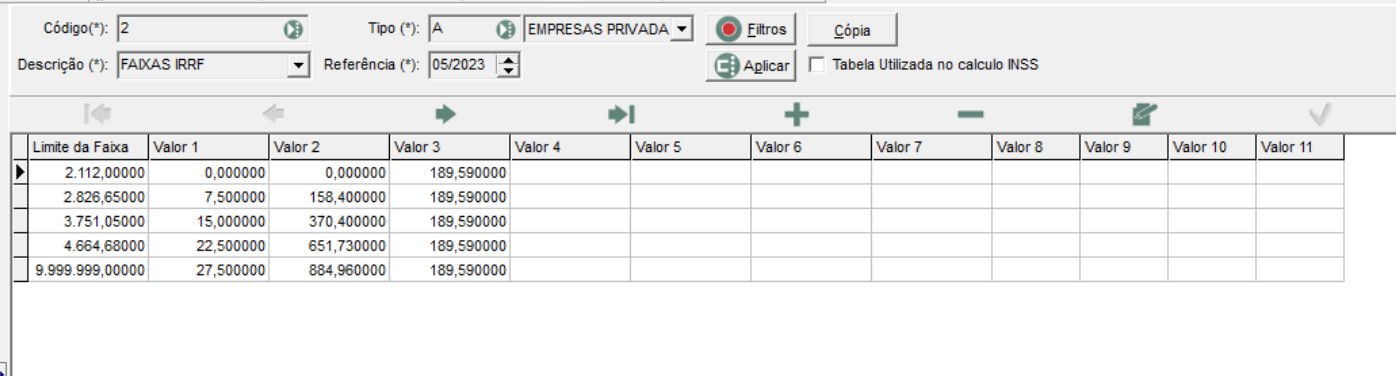Click the Cópia button
1396x376 pixels.
853,30
